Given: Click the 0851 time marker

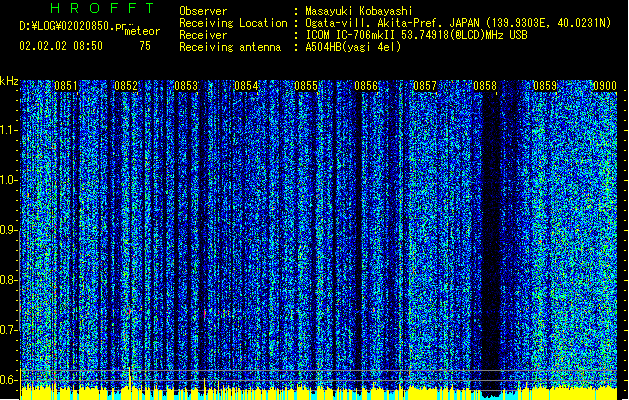Looking at the screenshot, I should pos(66,86).
